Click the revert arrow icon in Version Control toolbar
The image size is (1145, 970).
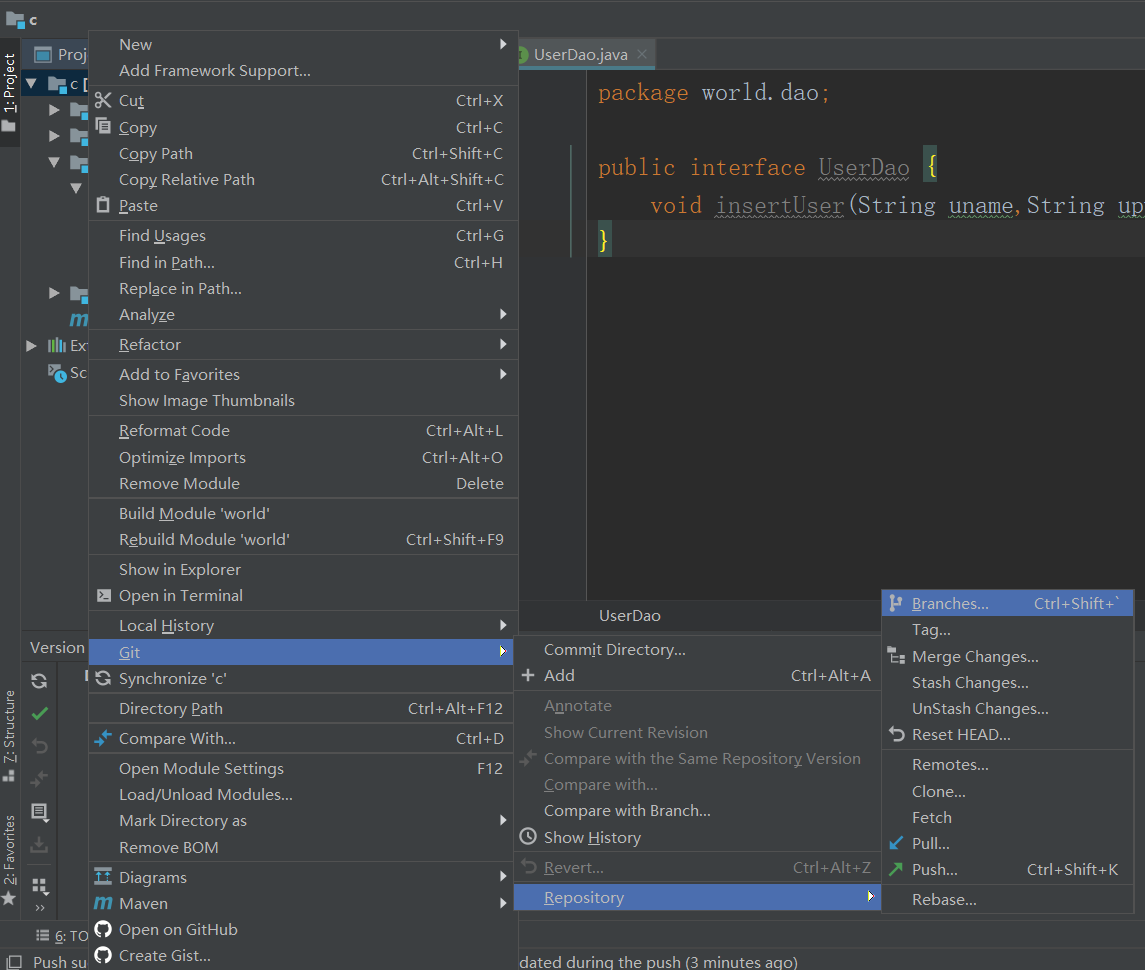(x=40, y=746)
